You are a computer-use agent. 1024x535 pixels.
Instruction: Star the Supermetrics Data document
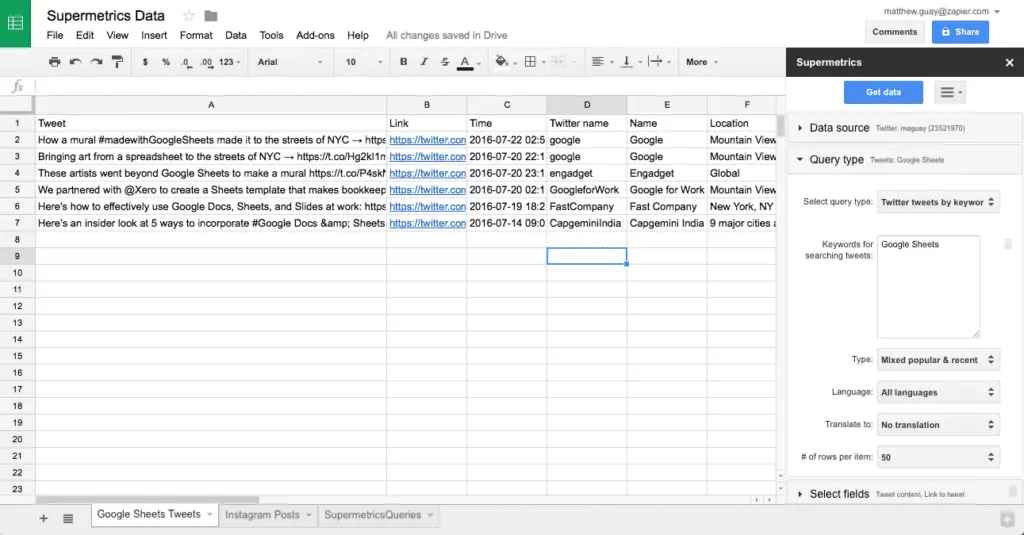click(188, 16)
